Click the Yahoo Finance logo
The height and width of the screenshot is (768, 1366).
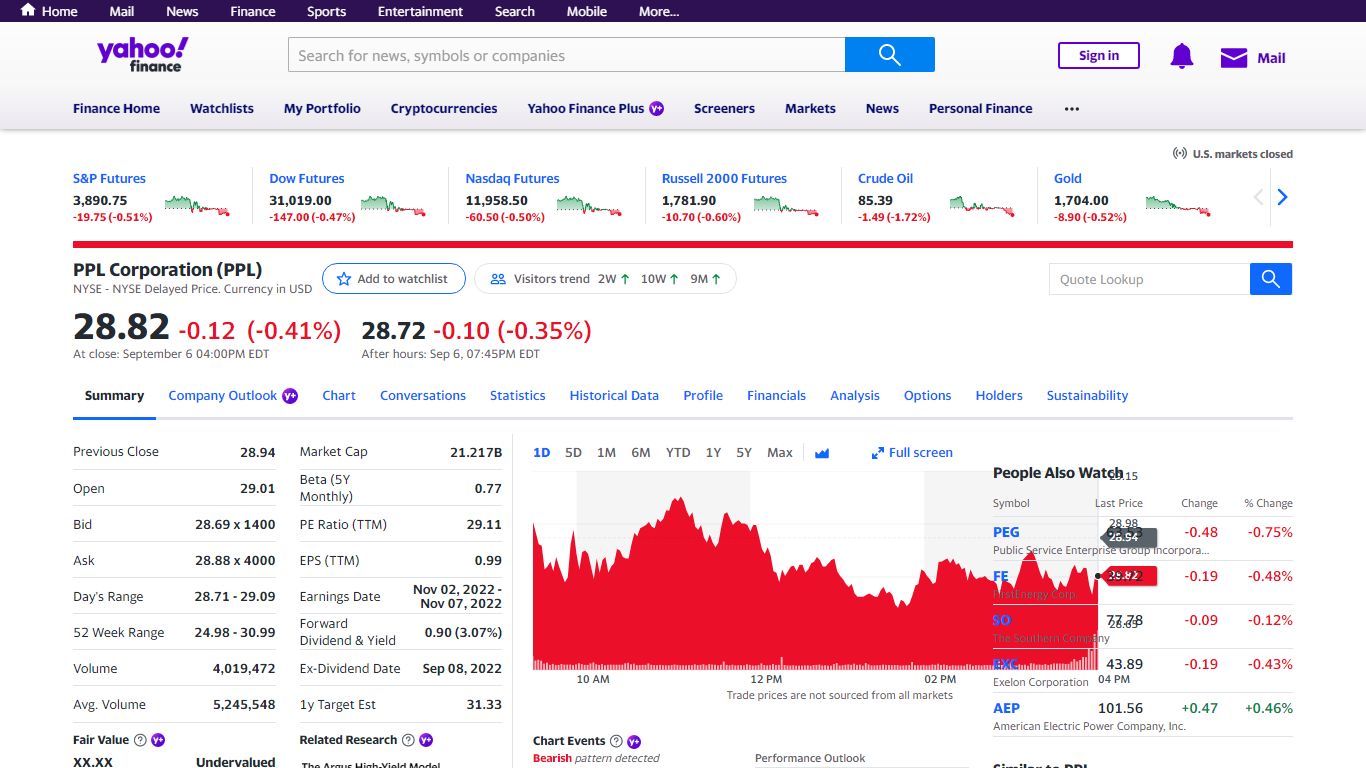coord(143,55)
